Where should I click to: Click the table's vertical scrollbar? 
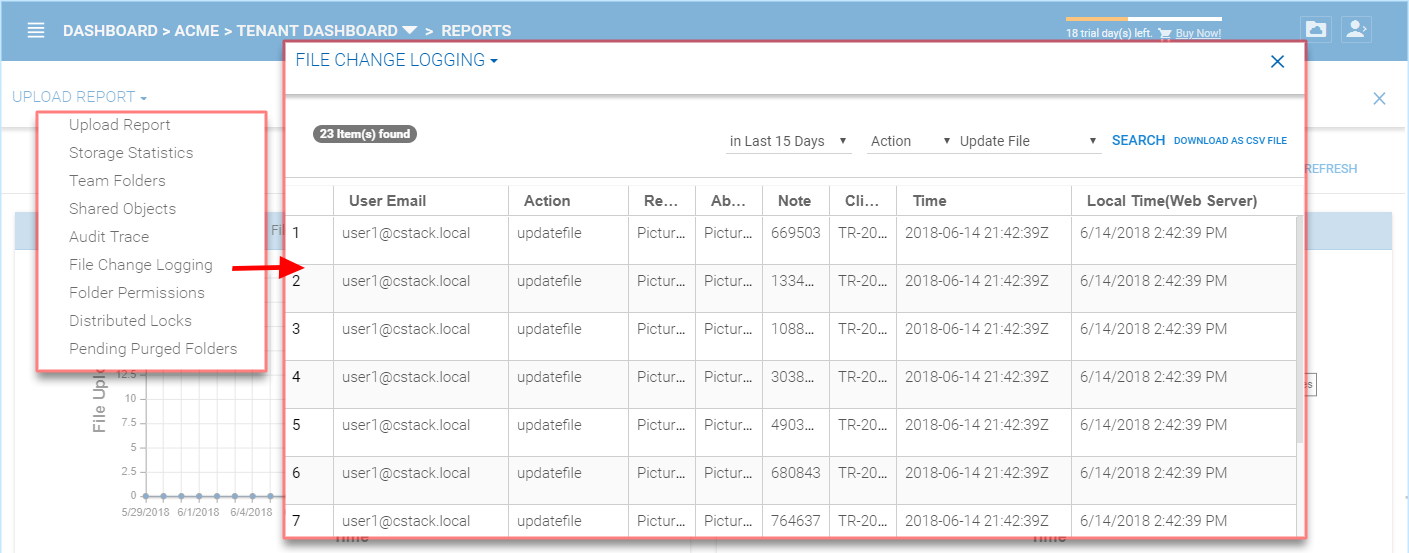pyautogui.click(x=1300, y=330)
